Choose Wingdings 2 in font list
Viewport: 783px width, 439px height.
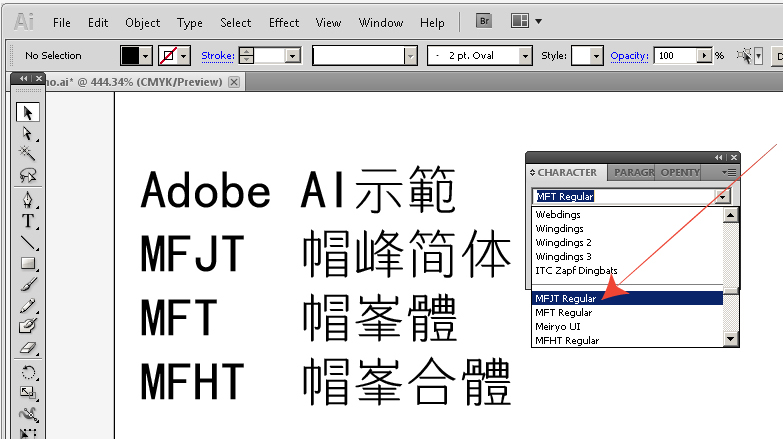(627, 243)
